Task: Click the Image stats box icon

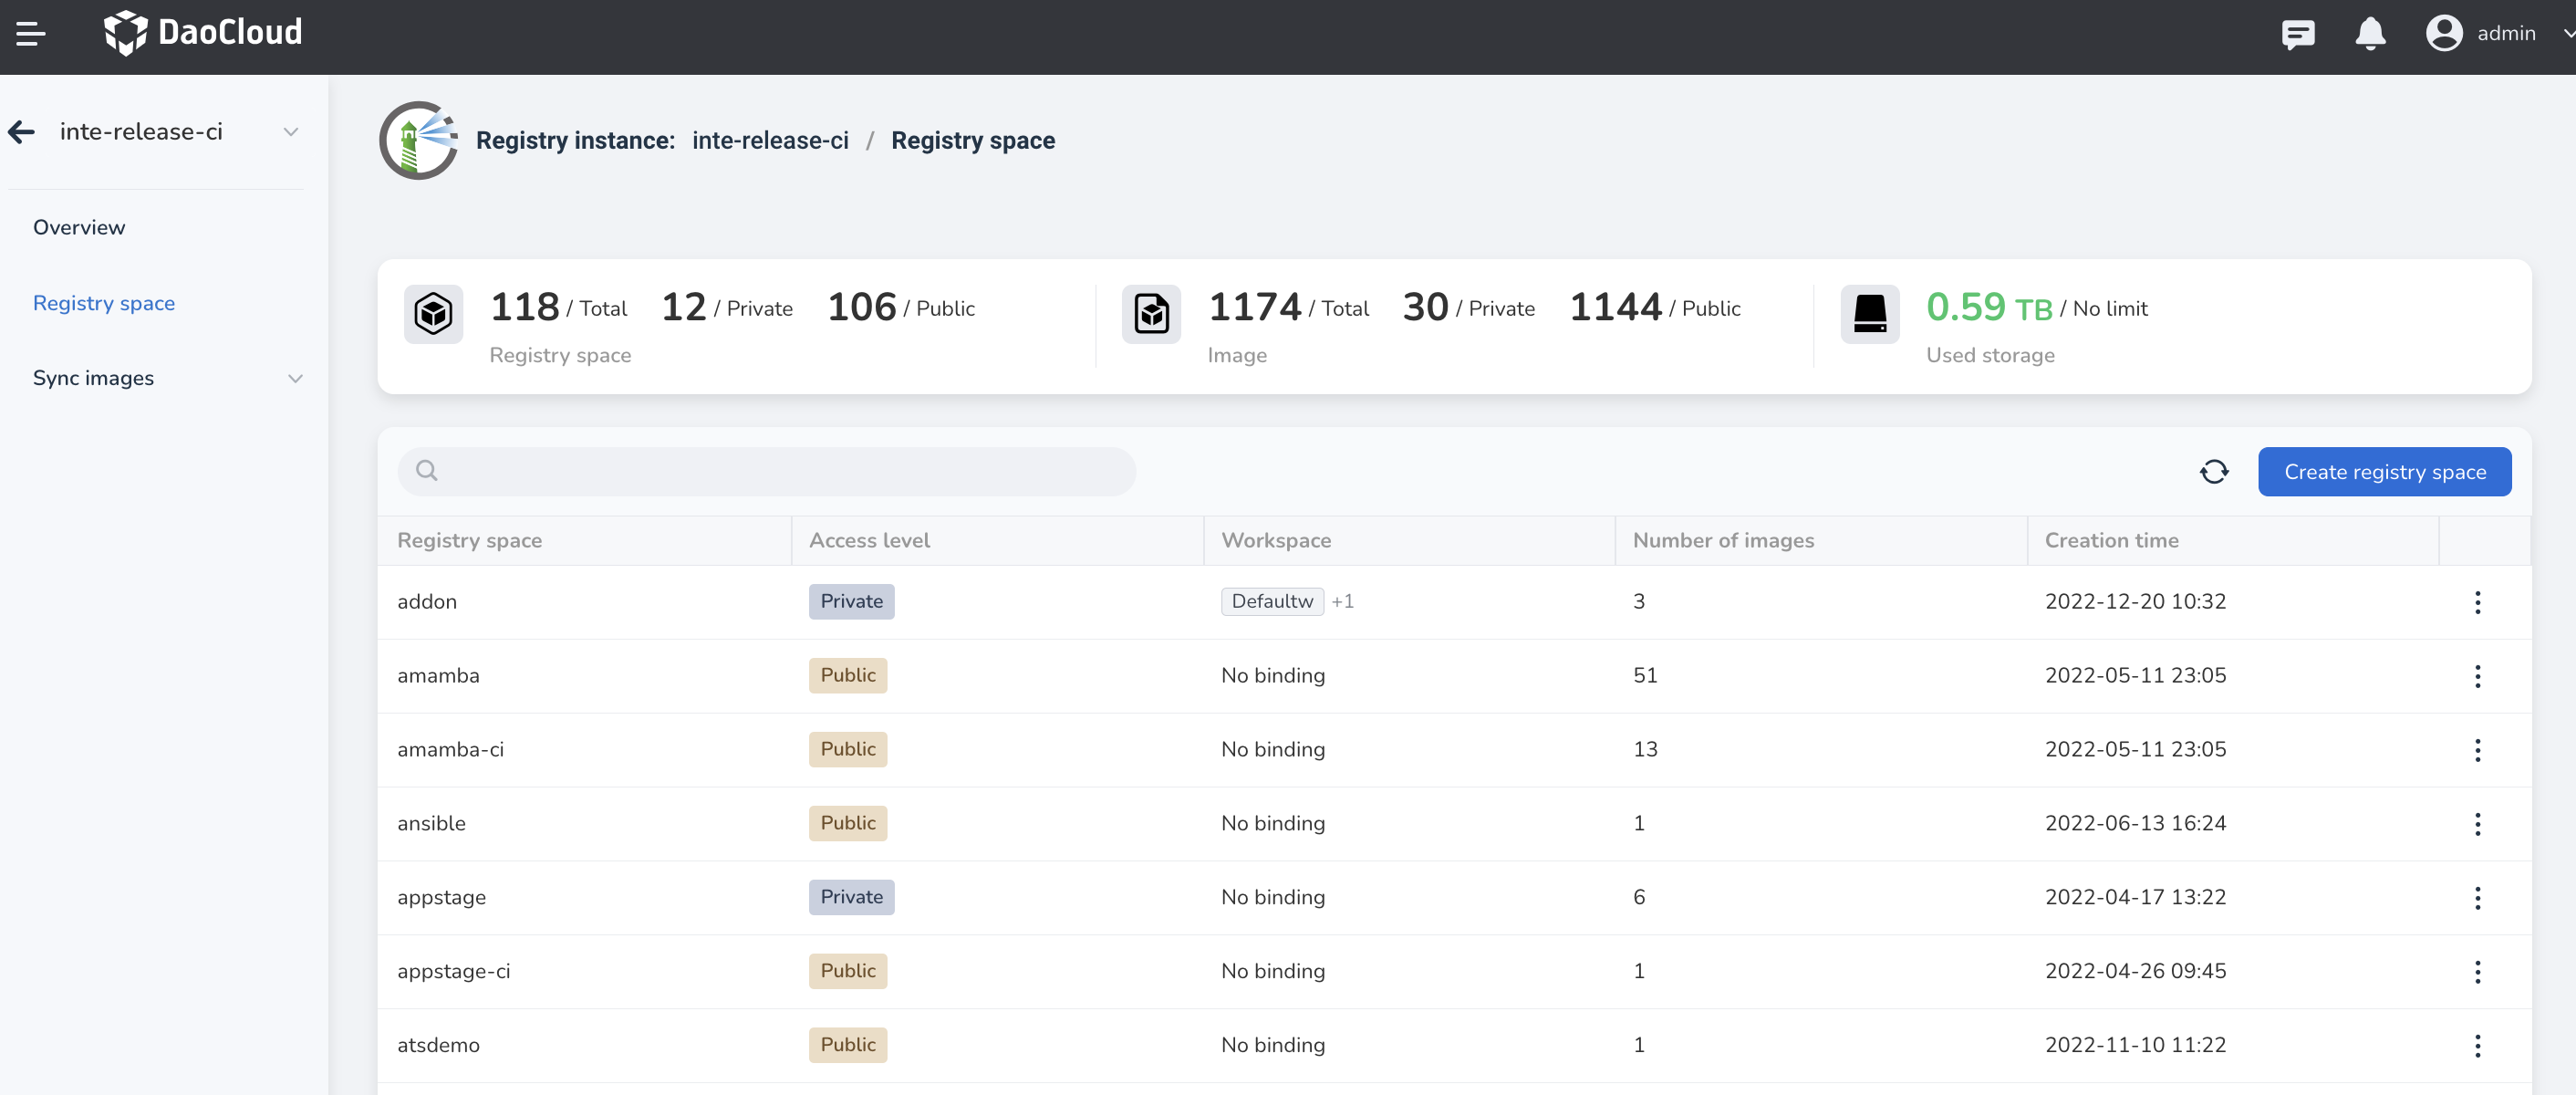Action: (1151, 314)
